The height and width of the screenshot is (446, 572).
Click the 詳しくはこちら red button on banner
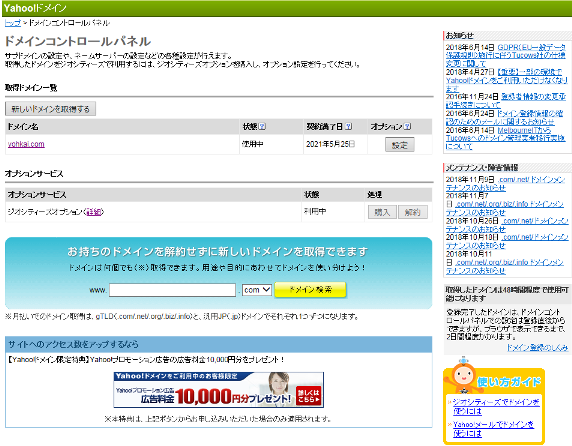tap(309, 396)
